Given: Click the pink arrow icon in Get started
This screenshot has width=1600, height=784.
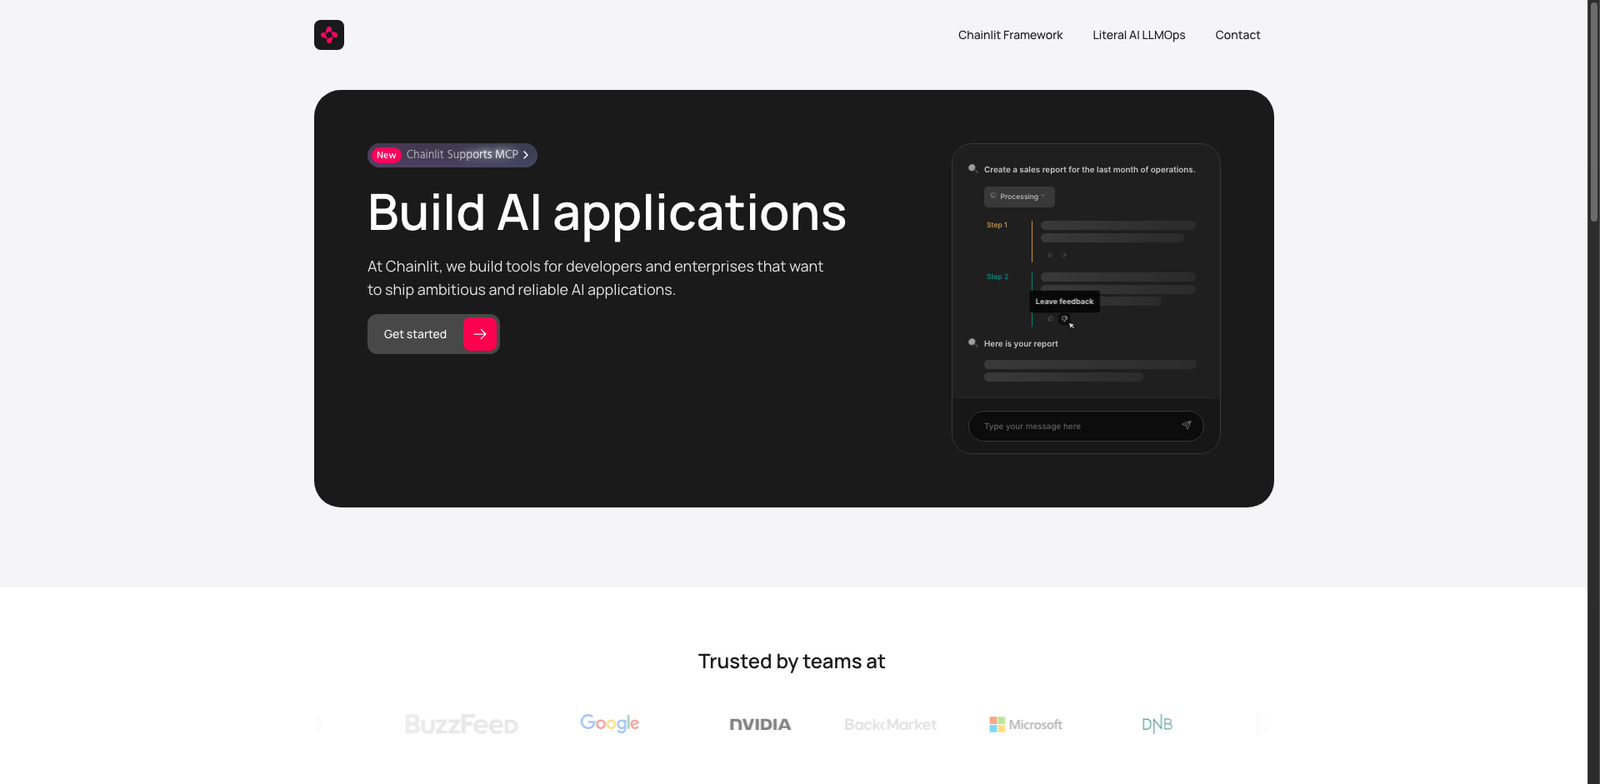Looking at the screenshot, I should 480,334.
